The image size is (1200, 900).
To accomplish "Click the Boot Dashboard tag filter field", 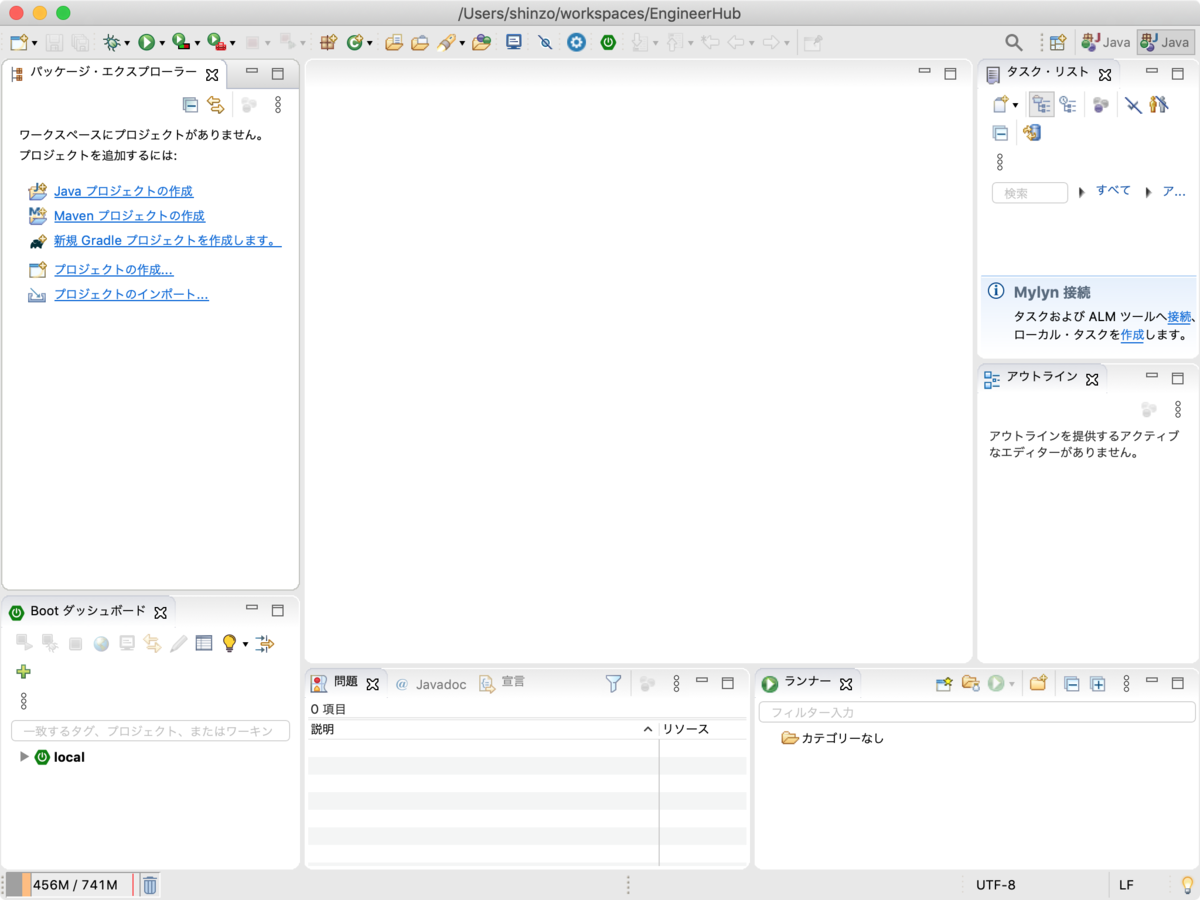I will tap(150, 731).
